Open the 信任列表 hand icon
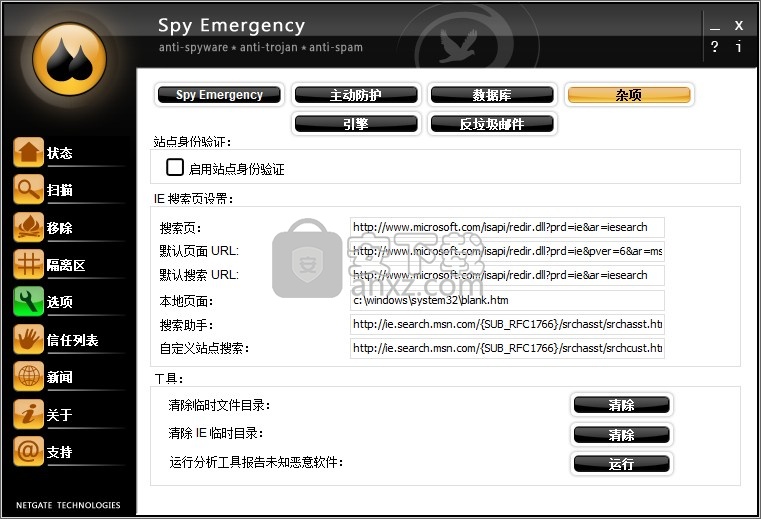 tap(28, 339)
